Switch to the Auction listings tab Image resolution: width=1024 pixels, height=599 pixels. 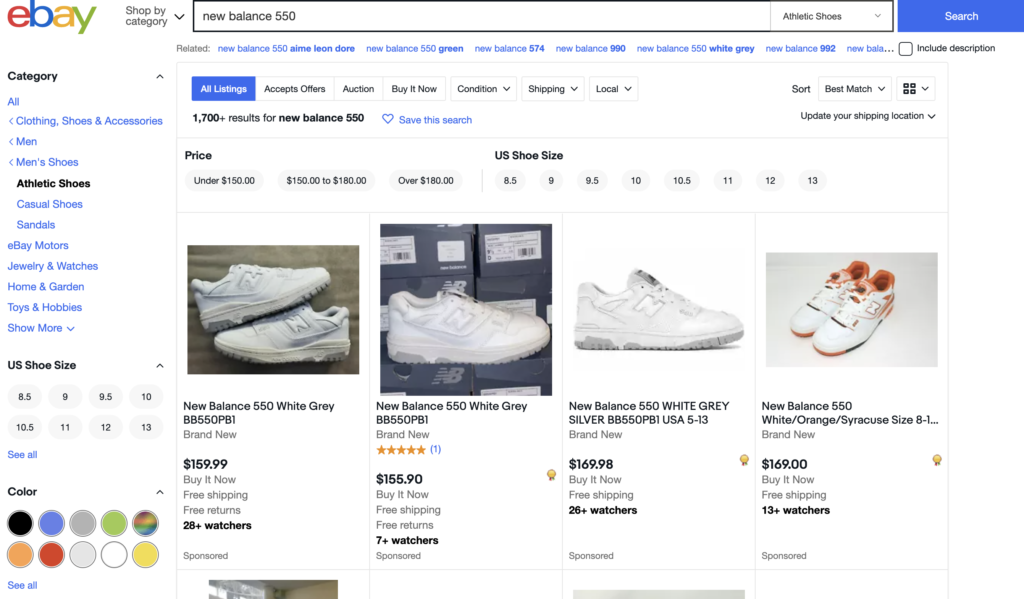click(358, 89)
